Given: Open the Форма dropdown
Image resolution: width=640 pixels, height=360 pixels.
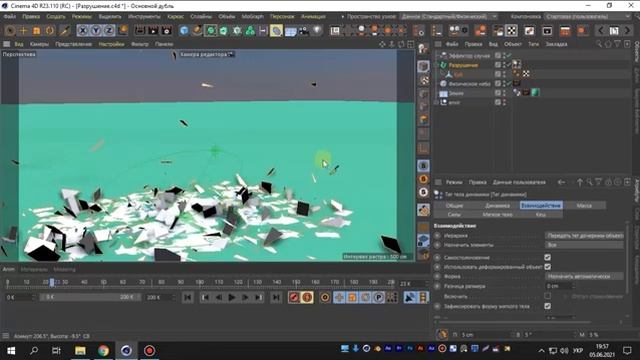Looking at the screenshot, I should [584, 276].
